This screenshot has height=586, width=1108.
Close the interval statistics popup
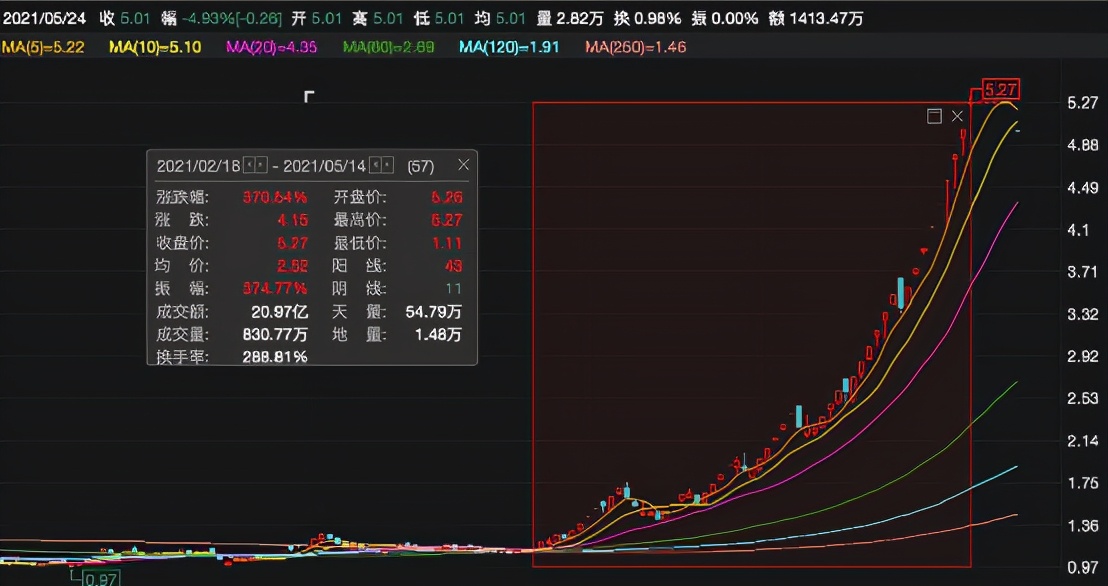pos(463,165)
